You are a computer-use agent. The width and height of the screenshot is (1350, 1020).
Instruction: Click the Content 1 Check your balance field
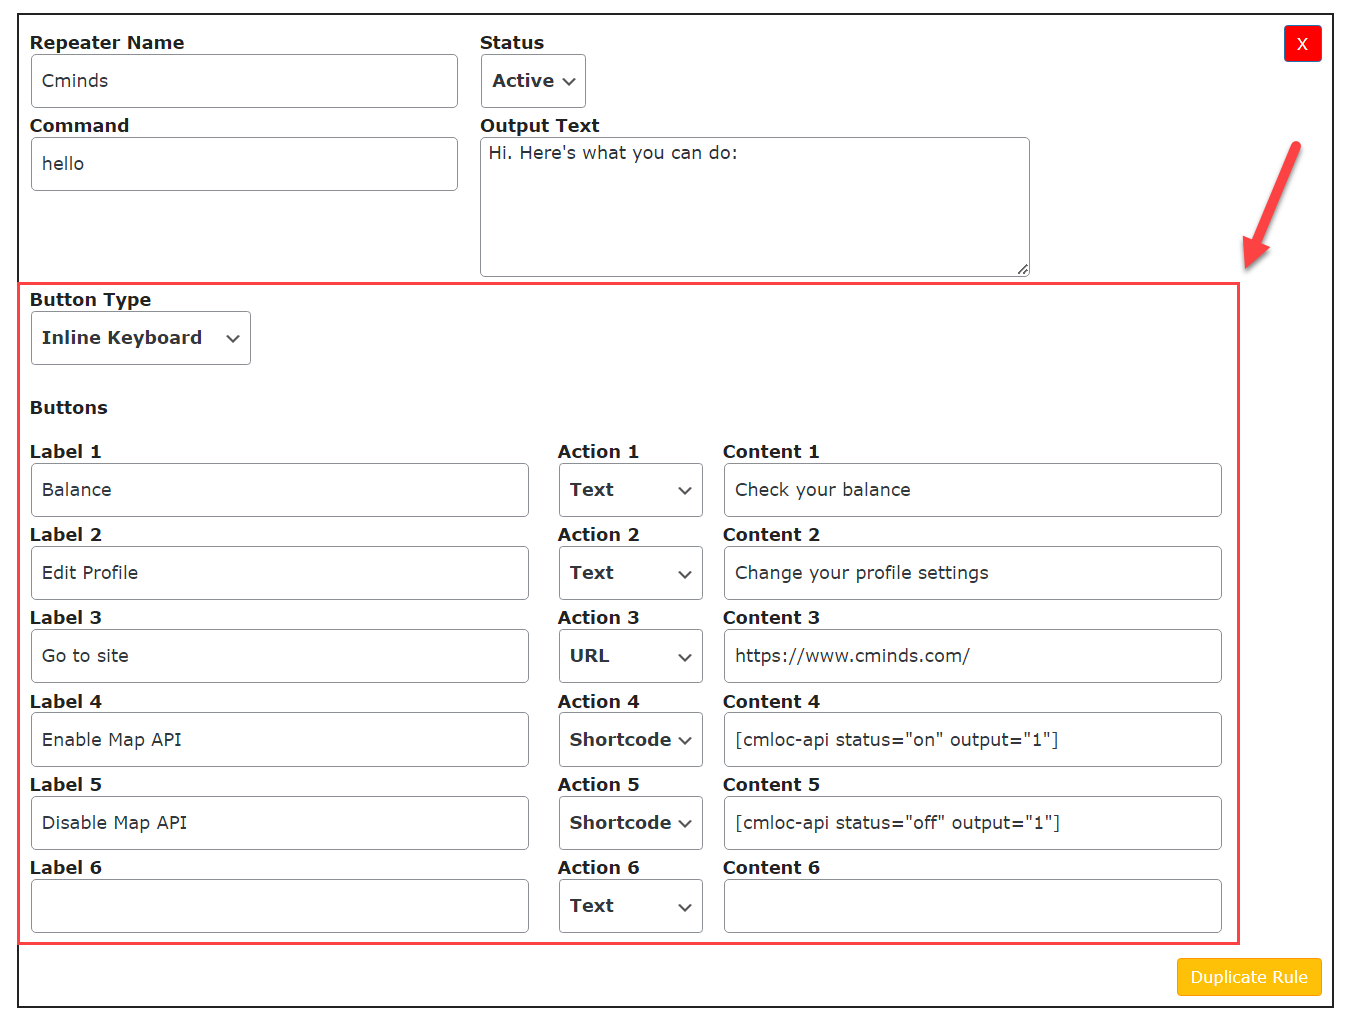(x=972, y=490)
